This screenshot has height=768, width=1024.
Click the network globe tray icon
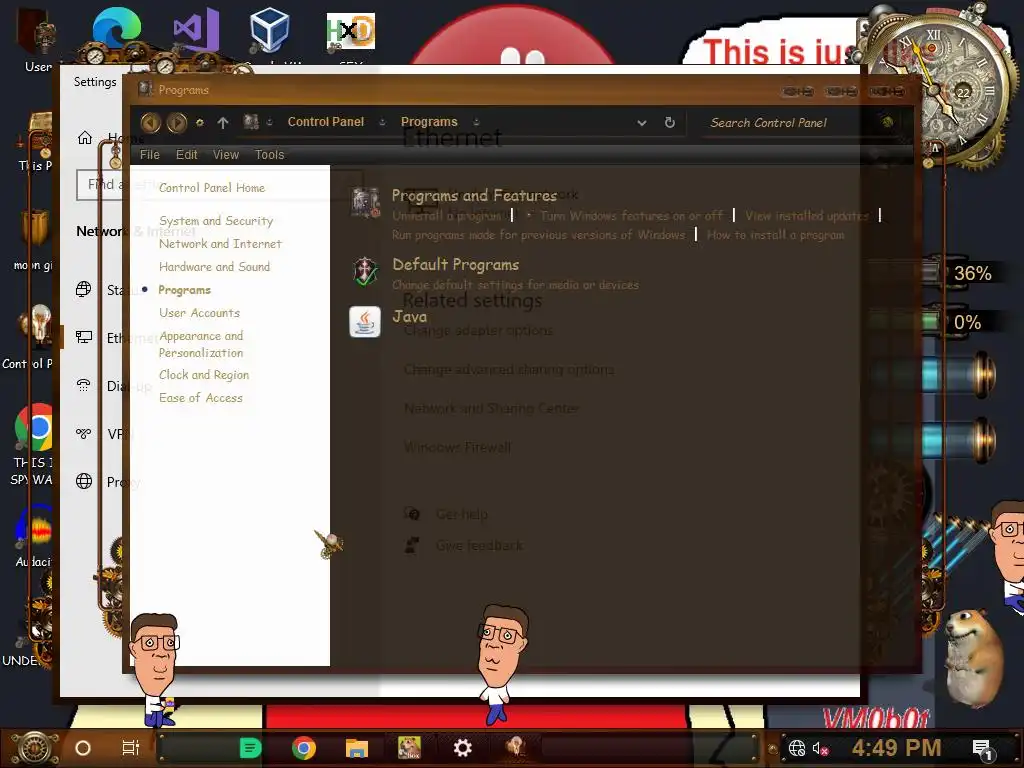797,748
